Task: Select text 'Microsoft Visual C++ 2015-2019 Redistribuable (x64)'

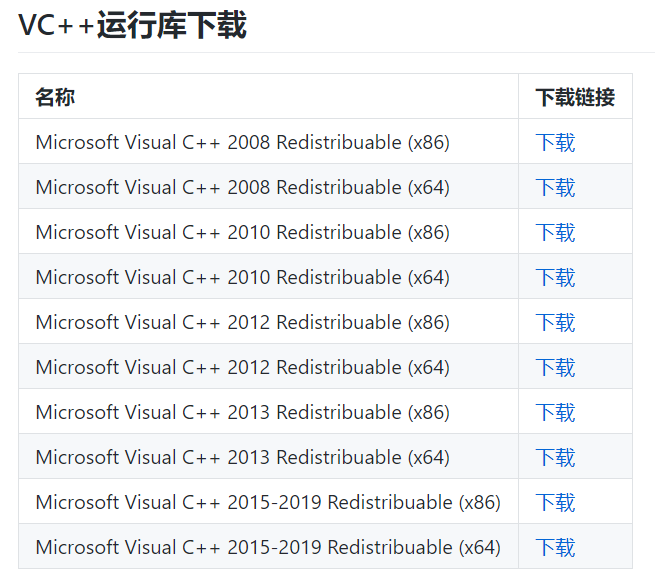Action: tap(268, 548)
